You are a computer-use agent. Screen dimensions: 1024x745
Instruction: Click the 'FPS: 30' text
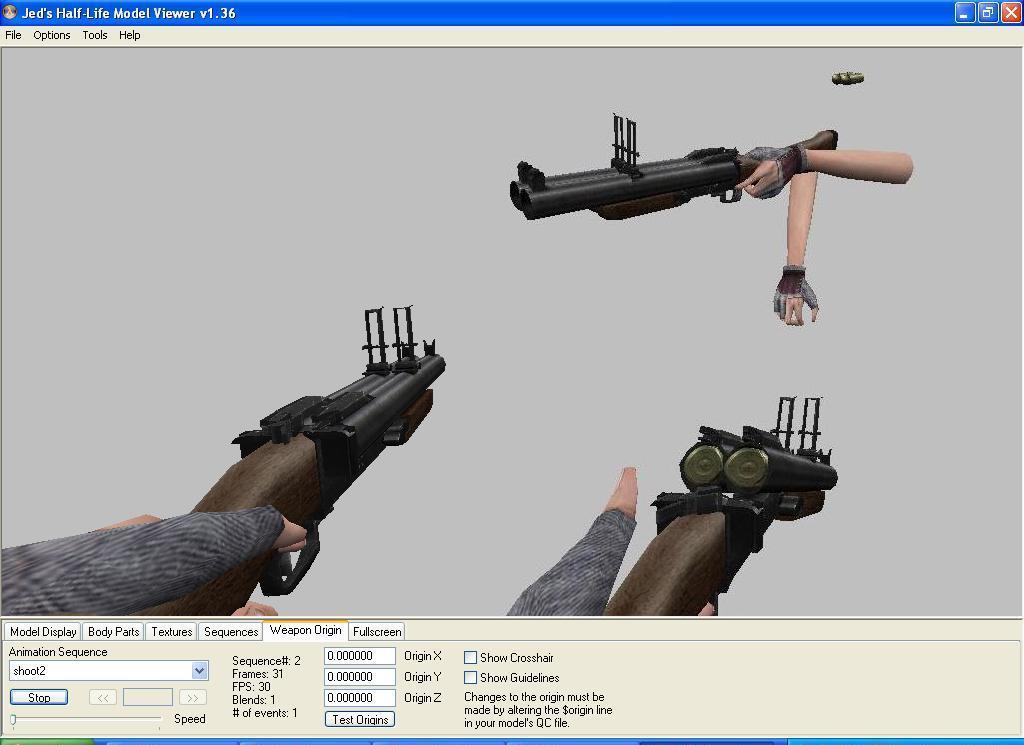(251, 687)
